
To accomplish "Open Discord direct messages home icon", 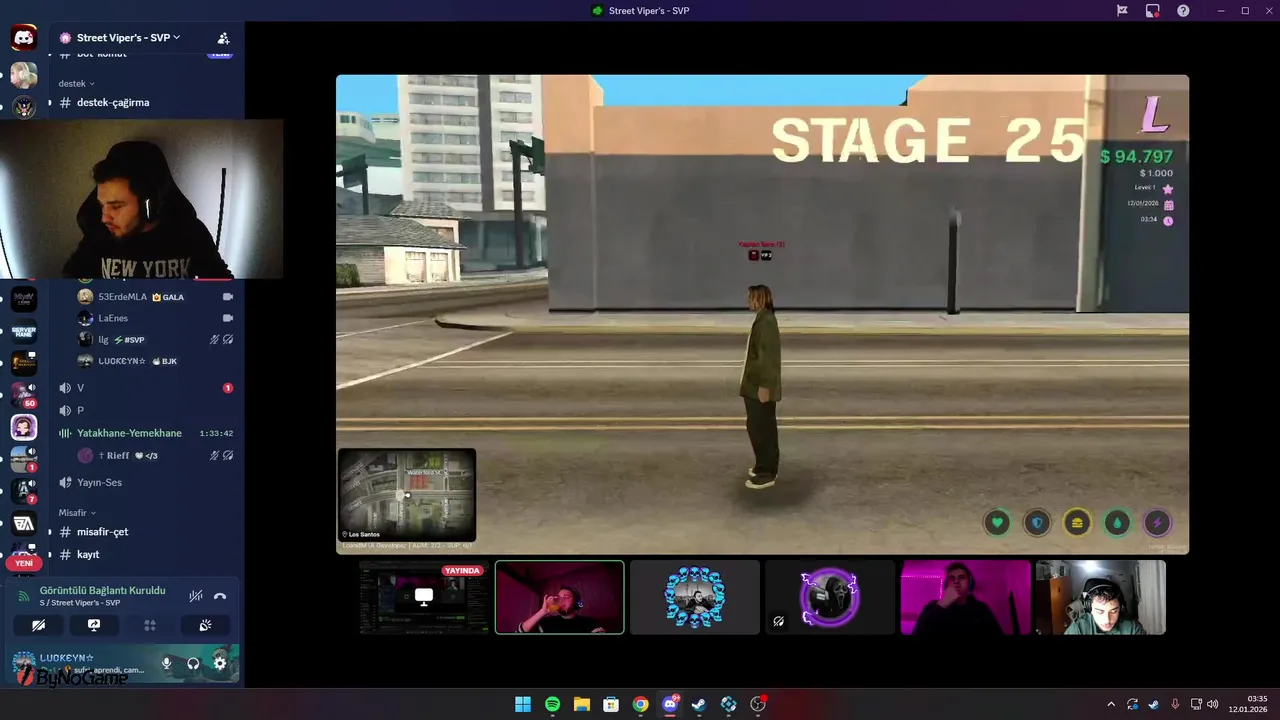I will click(x=24, y=38).
